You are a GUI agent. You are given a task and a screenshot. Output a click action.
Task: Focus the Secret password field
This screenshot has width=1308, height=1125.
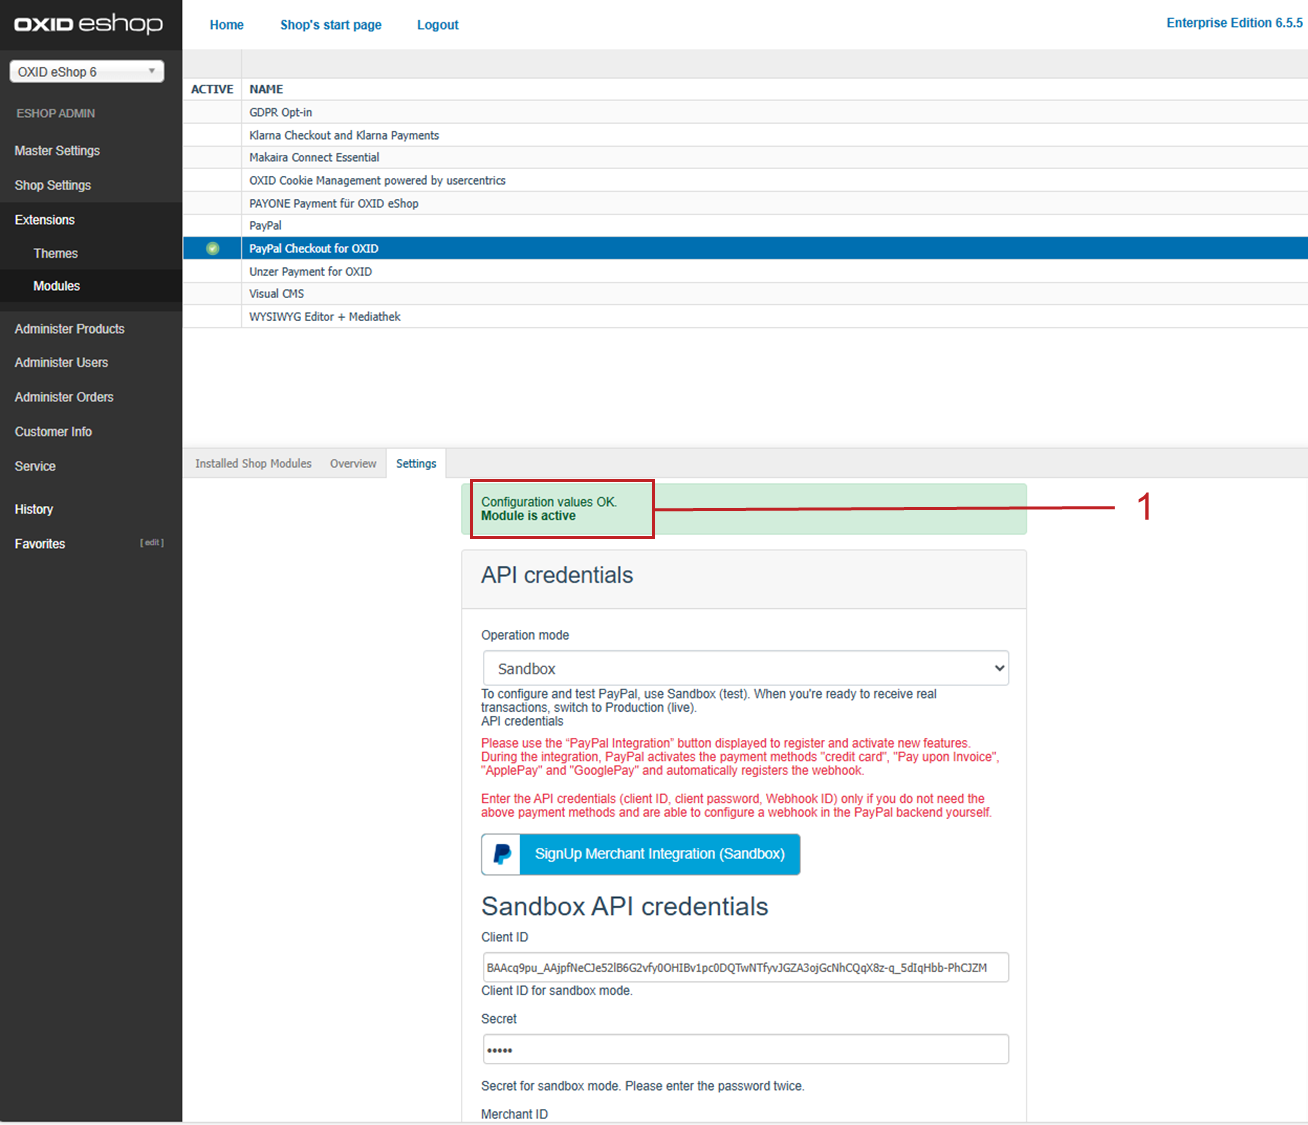tap(745, 1049)
